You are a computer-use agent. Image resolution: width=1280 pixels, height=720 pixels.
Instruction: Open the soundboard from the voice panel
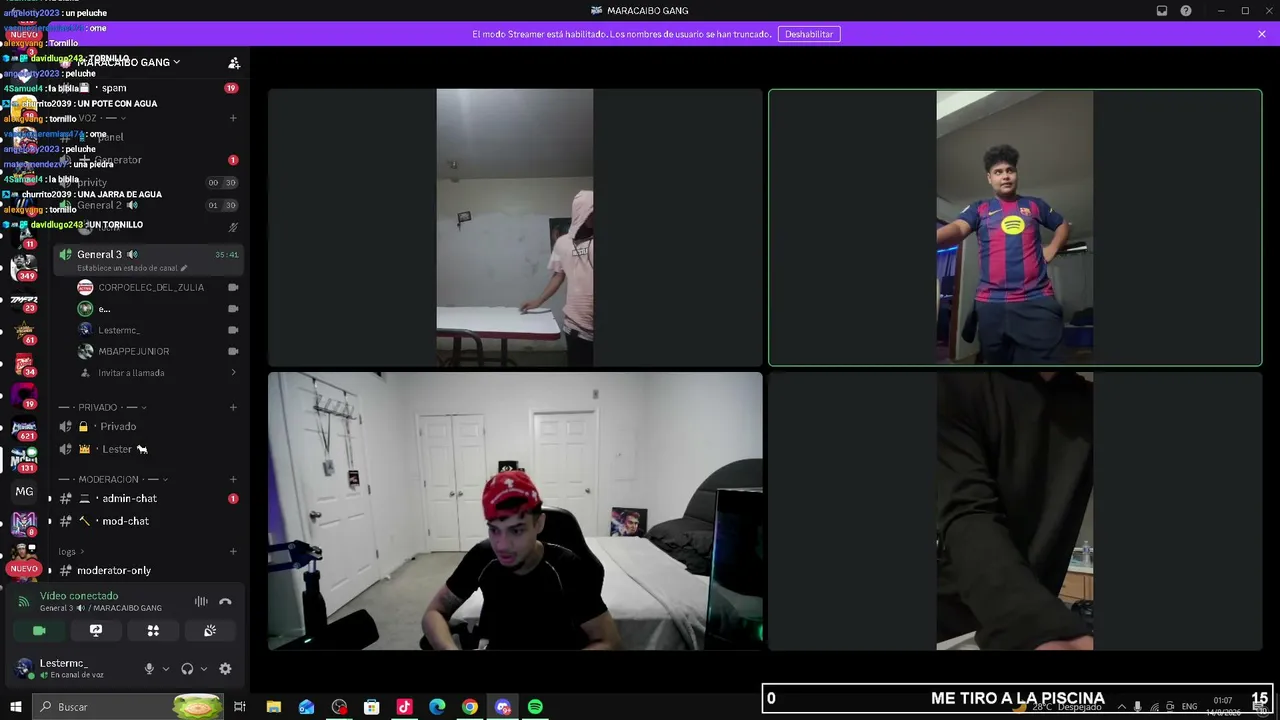tap(210, 631)
